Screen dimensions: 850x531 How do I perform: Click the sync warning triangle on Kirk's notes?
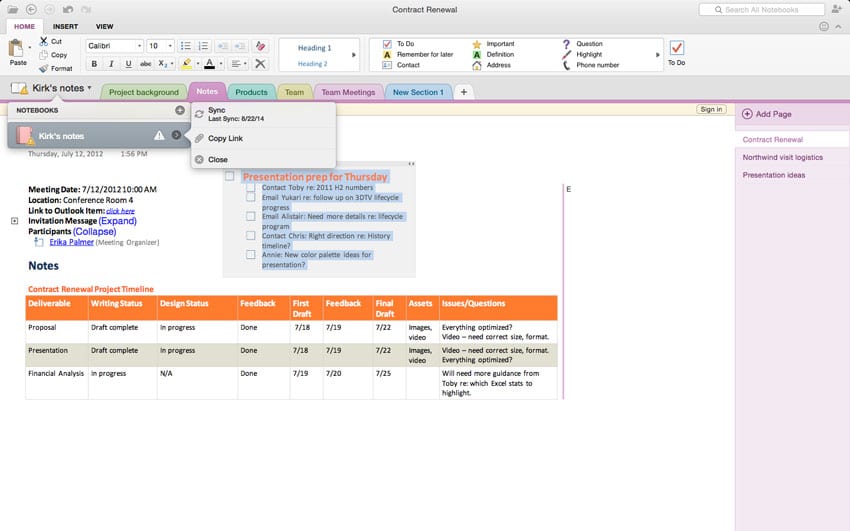[x=158, y=135]
